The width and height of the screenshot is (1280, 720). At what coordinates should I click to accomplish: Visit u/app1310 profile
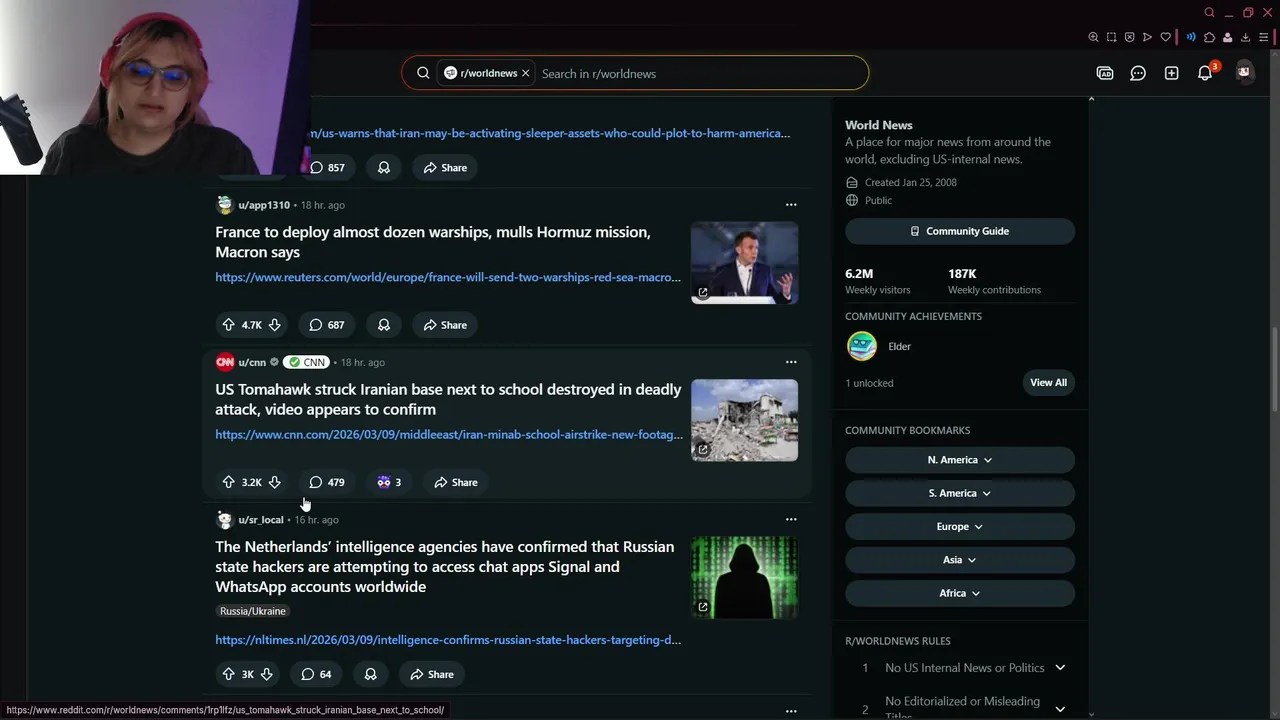(264, 205)
